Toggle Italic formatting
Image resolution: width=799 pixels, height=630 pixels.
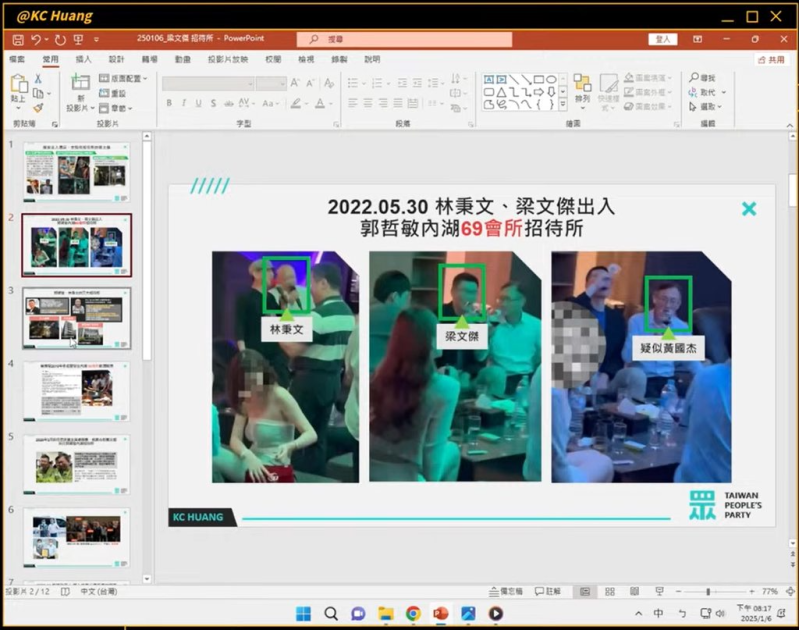[184, 103]
